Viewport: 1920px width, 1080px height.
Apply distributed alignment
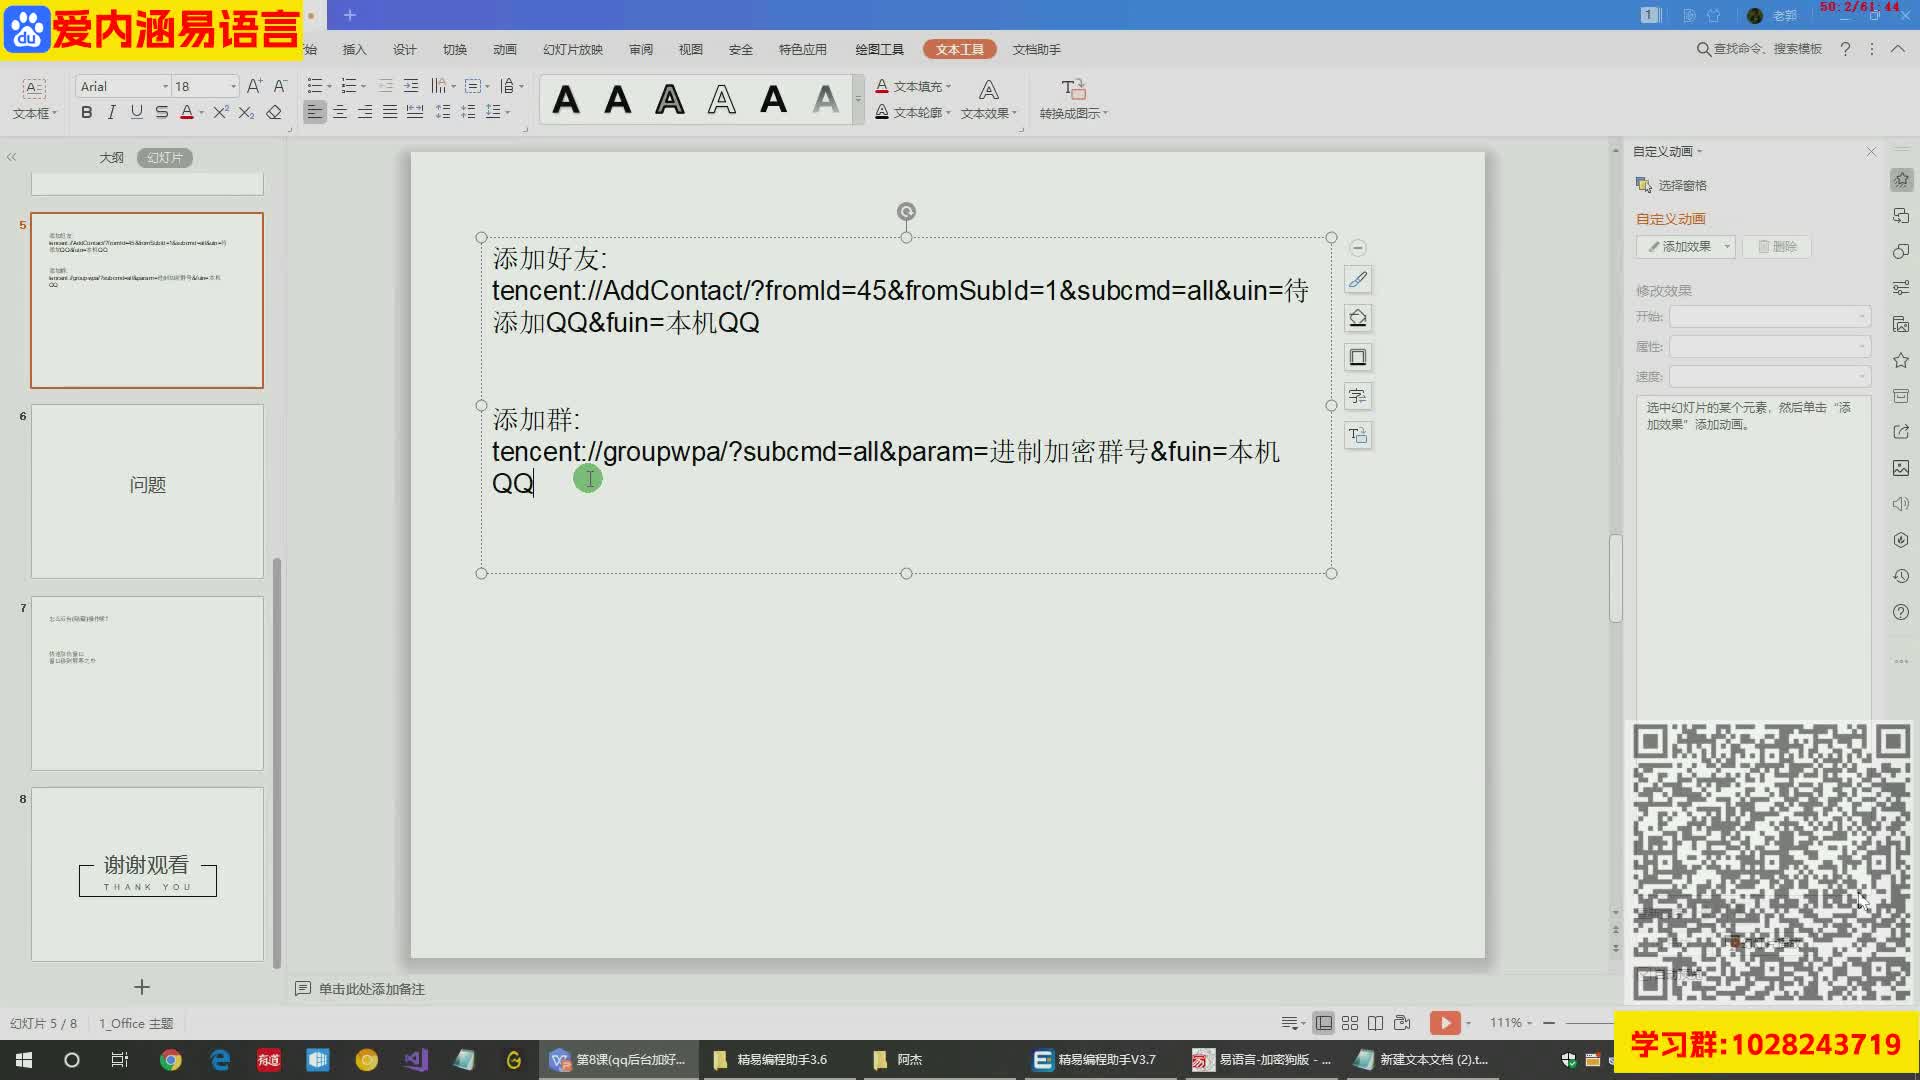415,112
